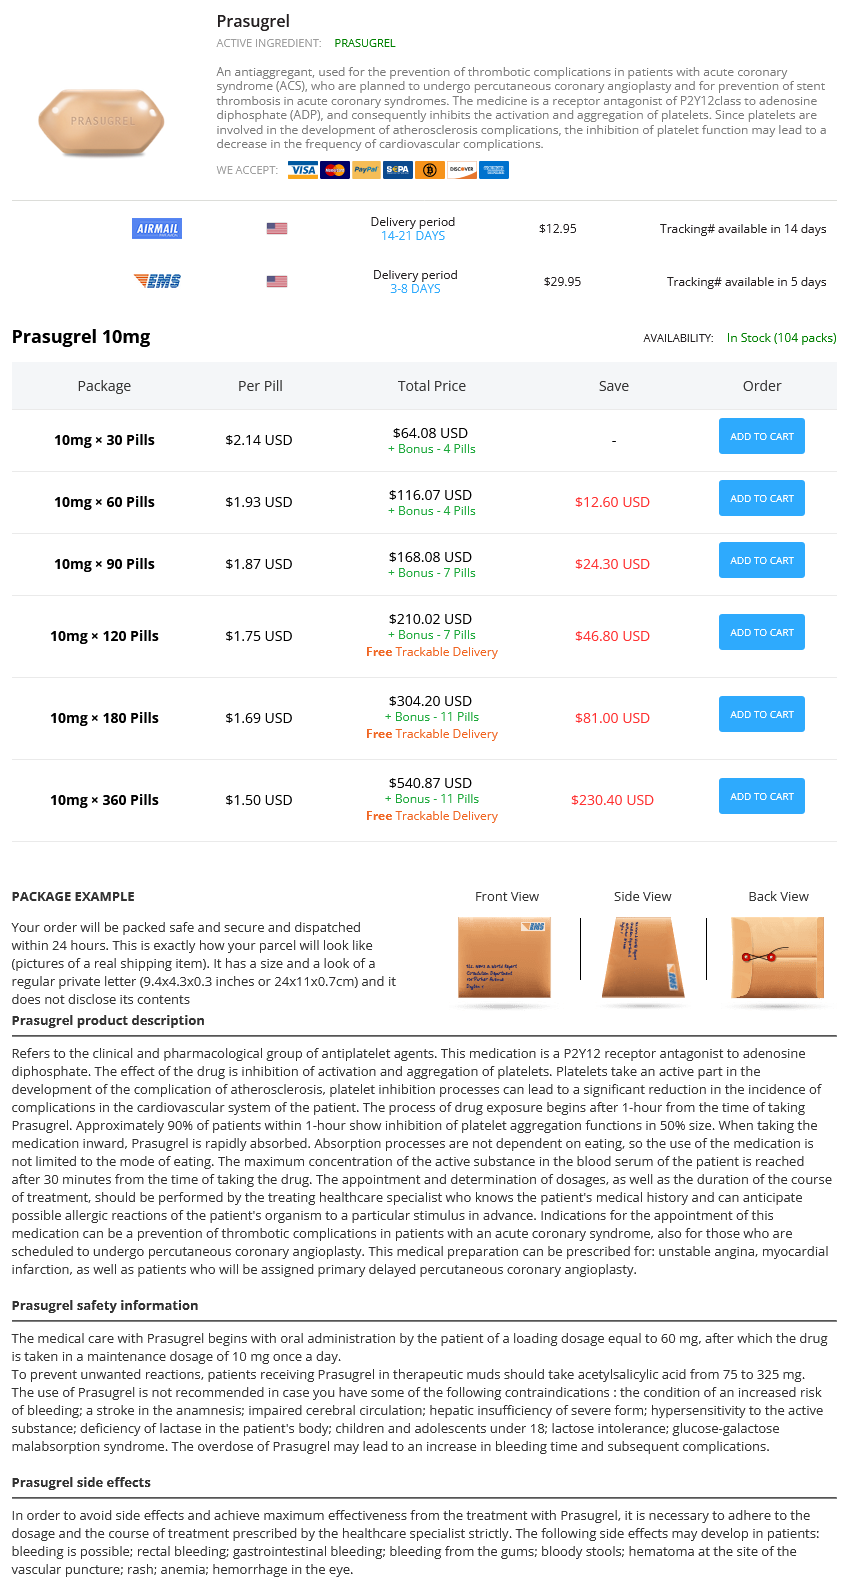The image size is (847, 1585).
Task: Click the Visa payment icon
Action: click(303, 170)
